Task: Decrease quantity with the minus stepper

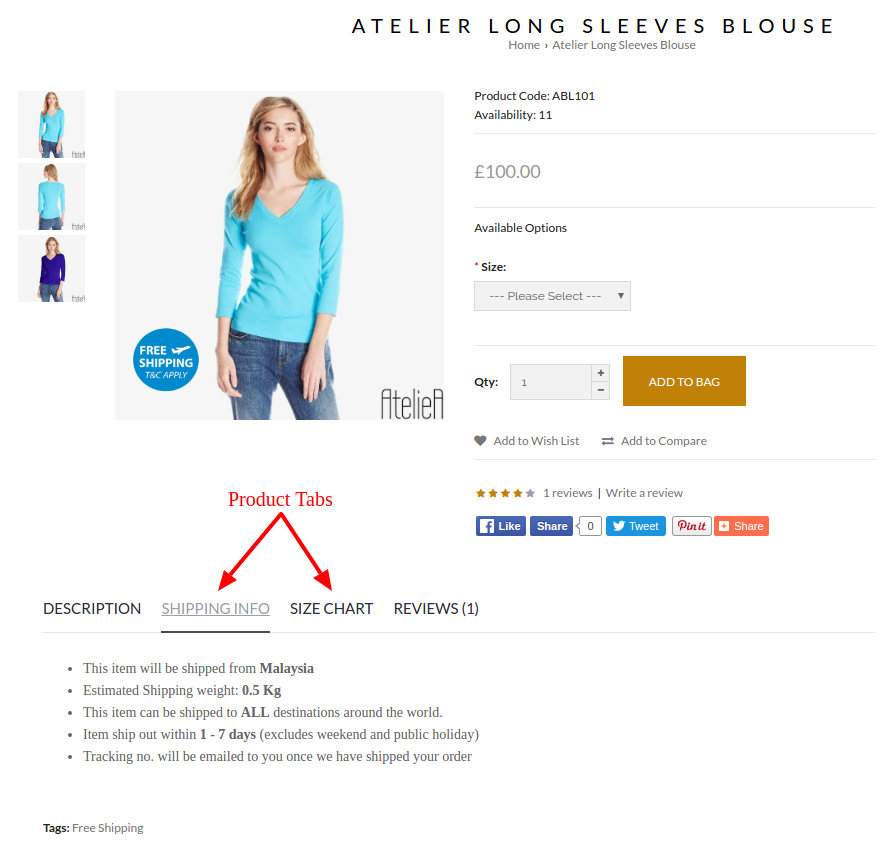Action: click(x=601, y=391)
